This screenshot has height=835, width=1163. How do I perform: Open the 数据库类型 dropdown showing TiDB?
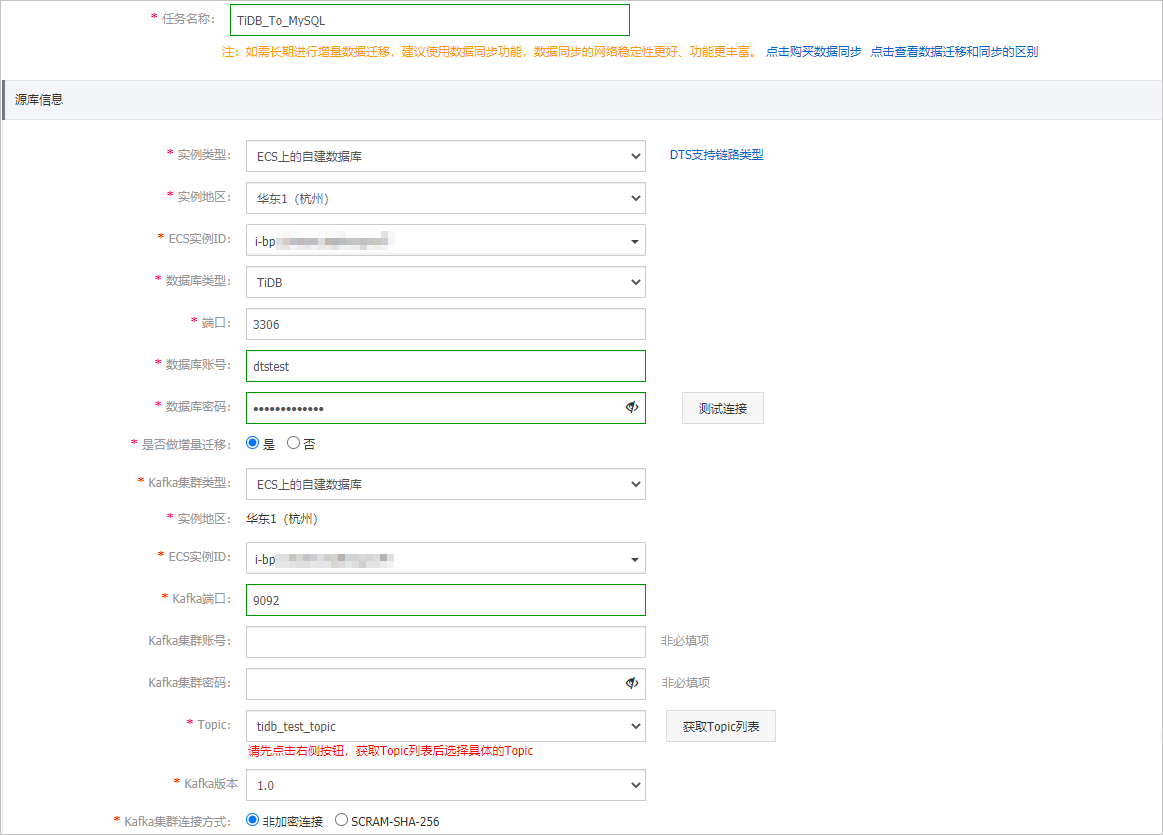coord(634,282)
